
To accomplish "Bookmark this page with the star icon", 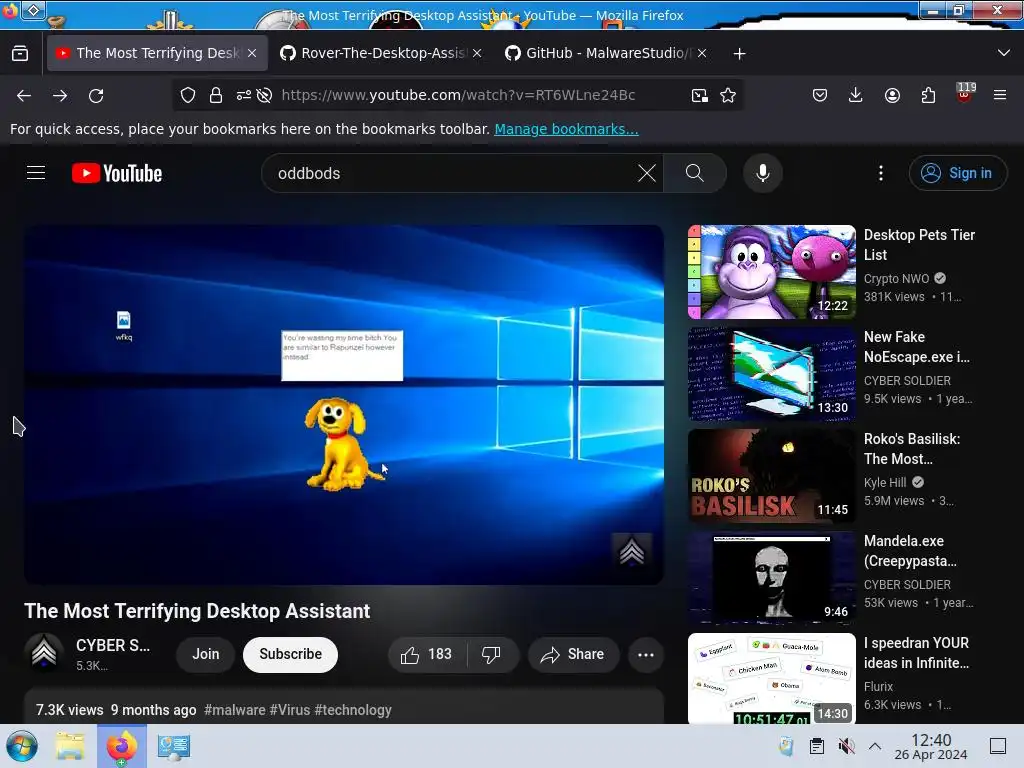I will click(728, 95).
